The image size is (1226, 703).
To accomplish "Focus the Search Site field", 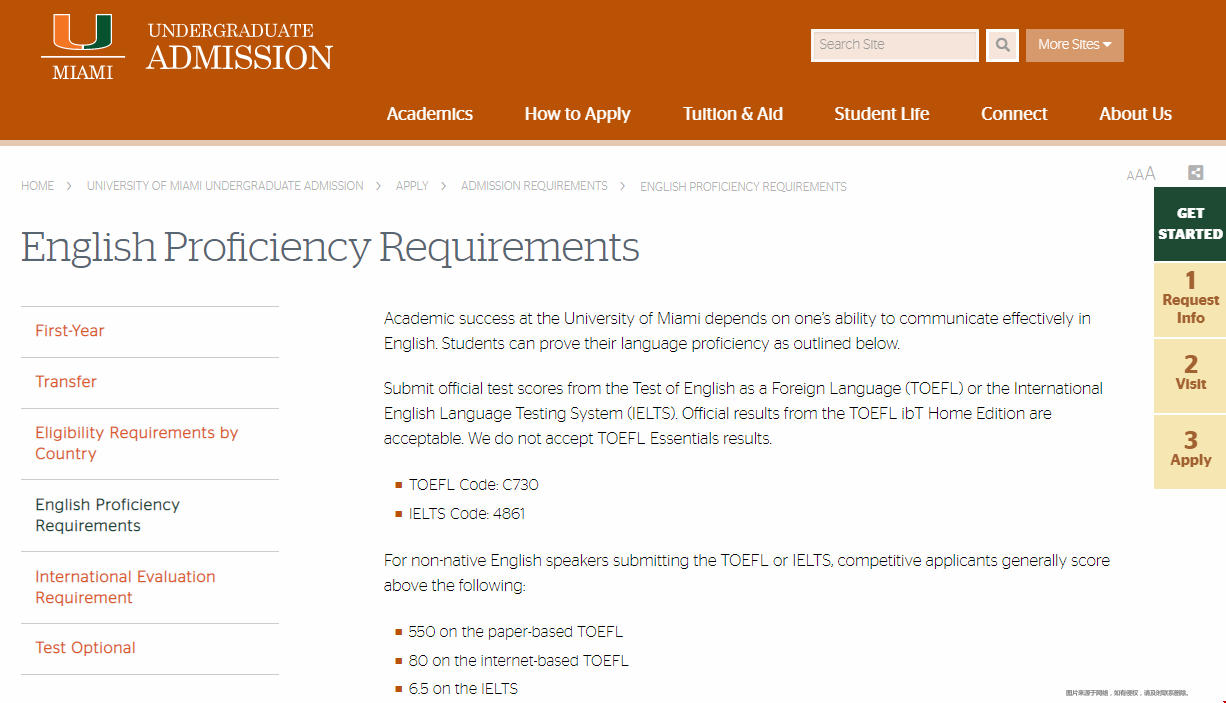I will (x=895, y=45).
